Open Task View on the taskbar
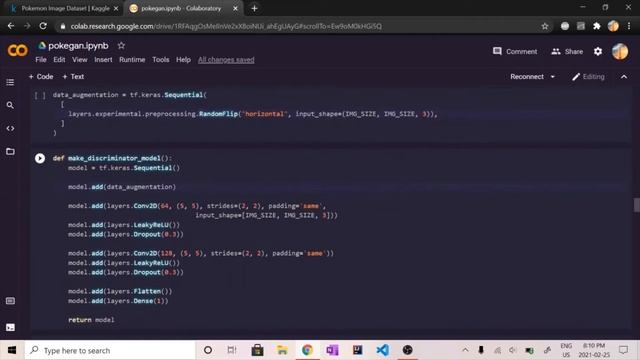This screenshot has width=640, height=360. 232,350
